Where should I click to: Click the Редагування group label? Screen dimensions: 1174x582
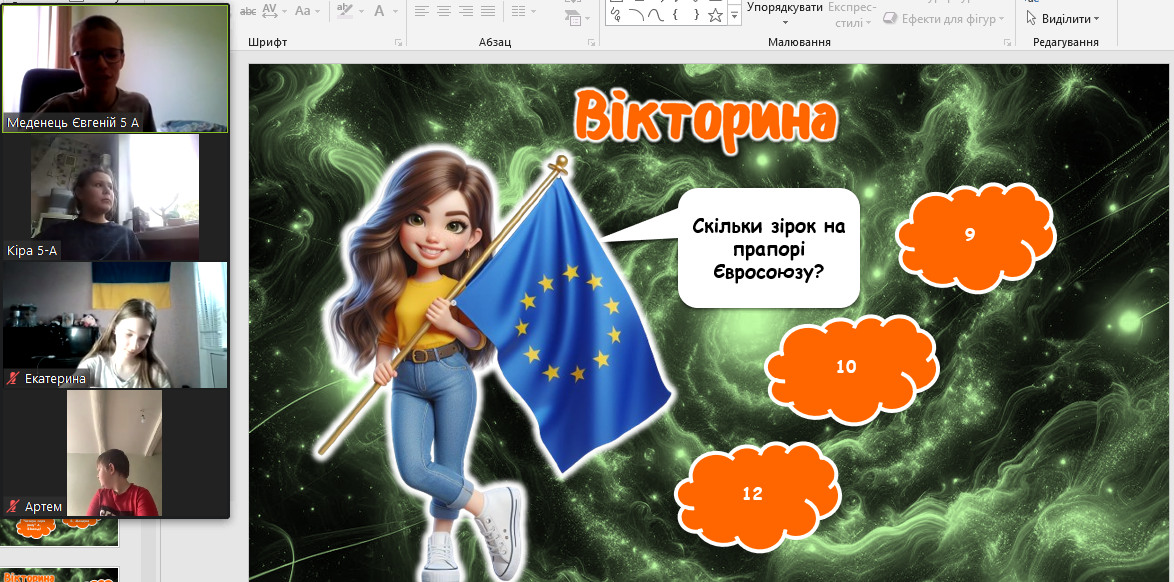(1065, 43)
